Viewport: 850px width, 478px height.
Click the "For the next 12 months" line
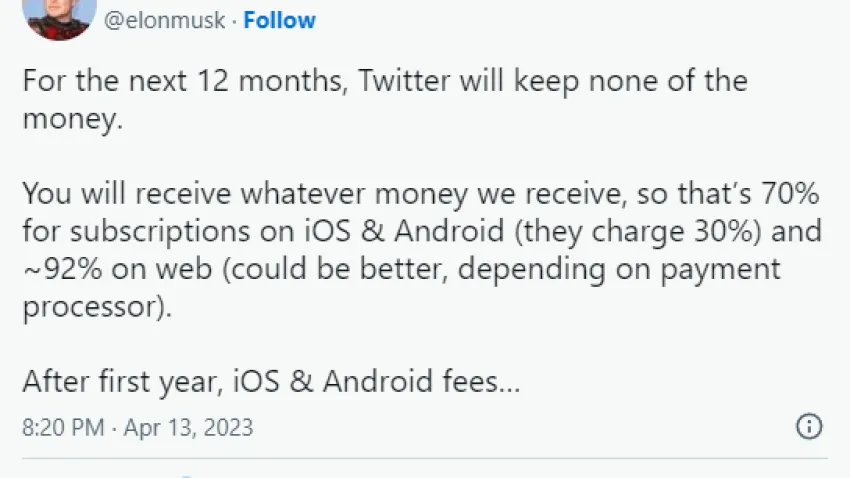click(x=385, y=81)
